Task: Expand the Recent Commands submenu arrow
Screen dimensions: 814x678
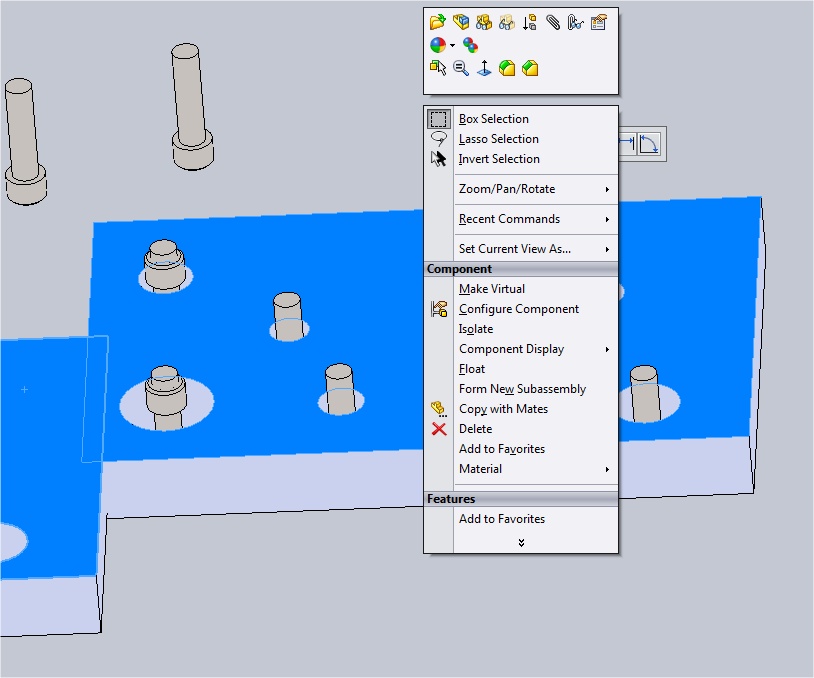Action: point(607,220)
